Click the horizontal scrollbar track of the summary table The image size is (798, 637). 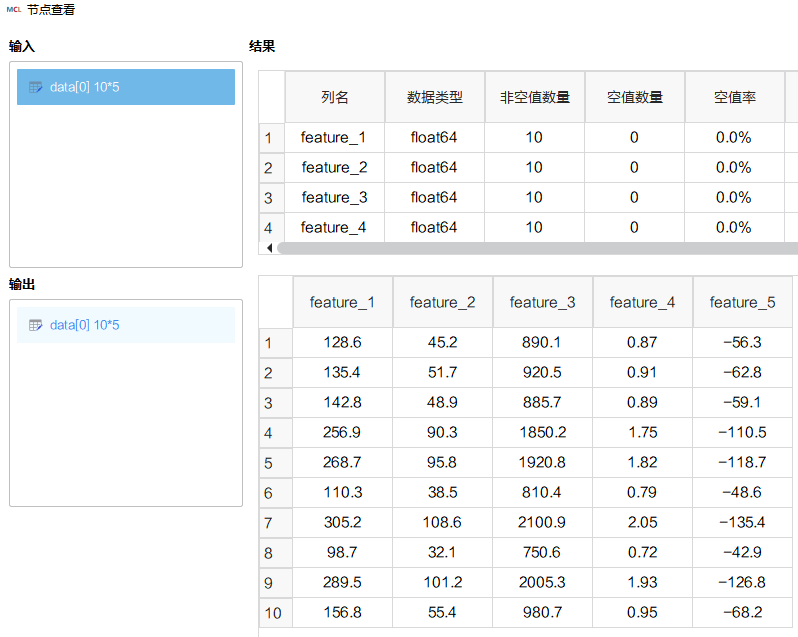click(x=537, y=248)
